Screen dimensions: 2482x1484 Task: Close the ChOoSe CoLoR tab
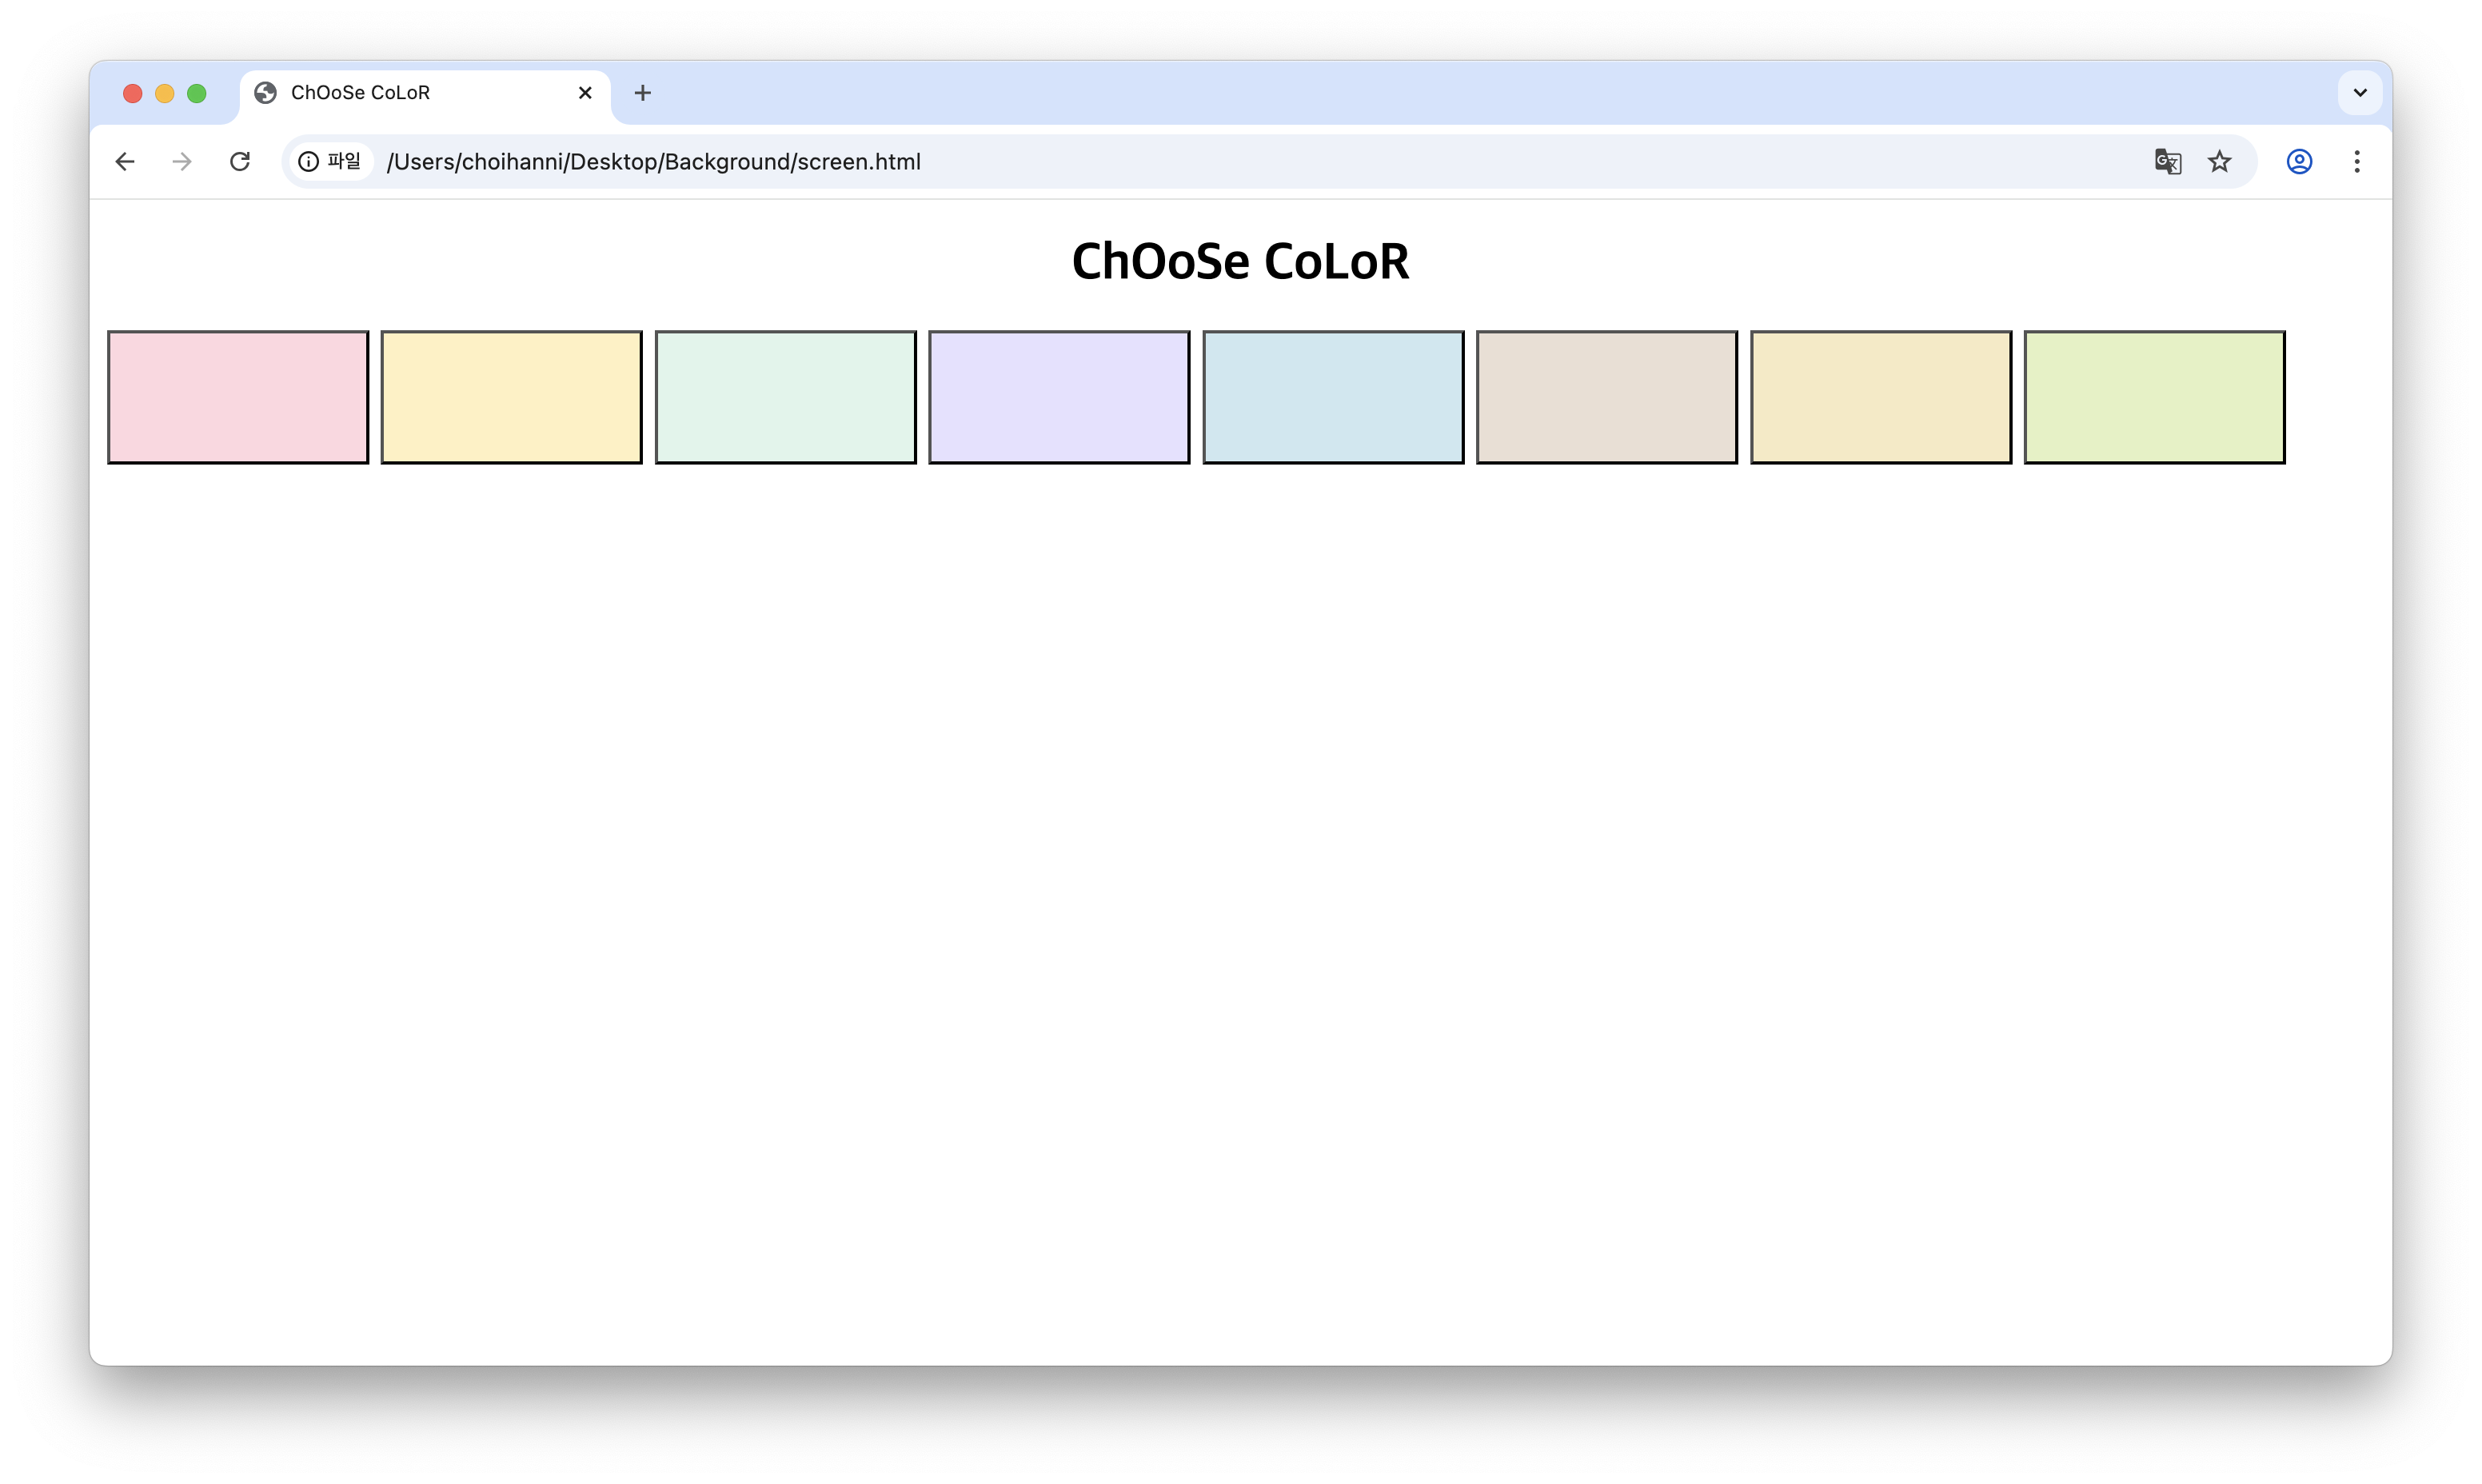coord(586,93)
